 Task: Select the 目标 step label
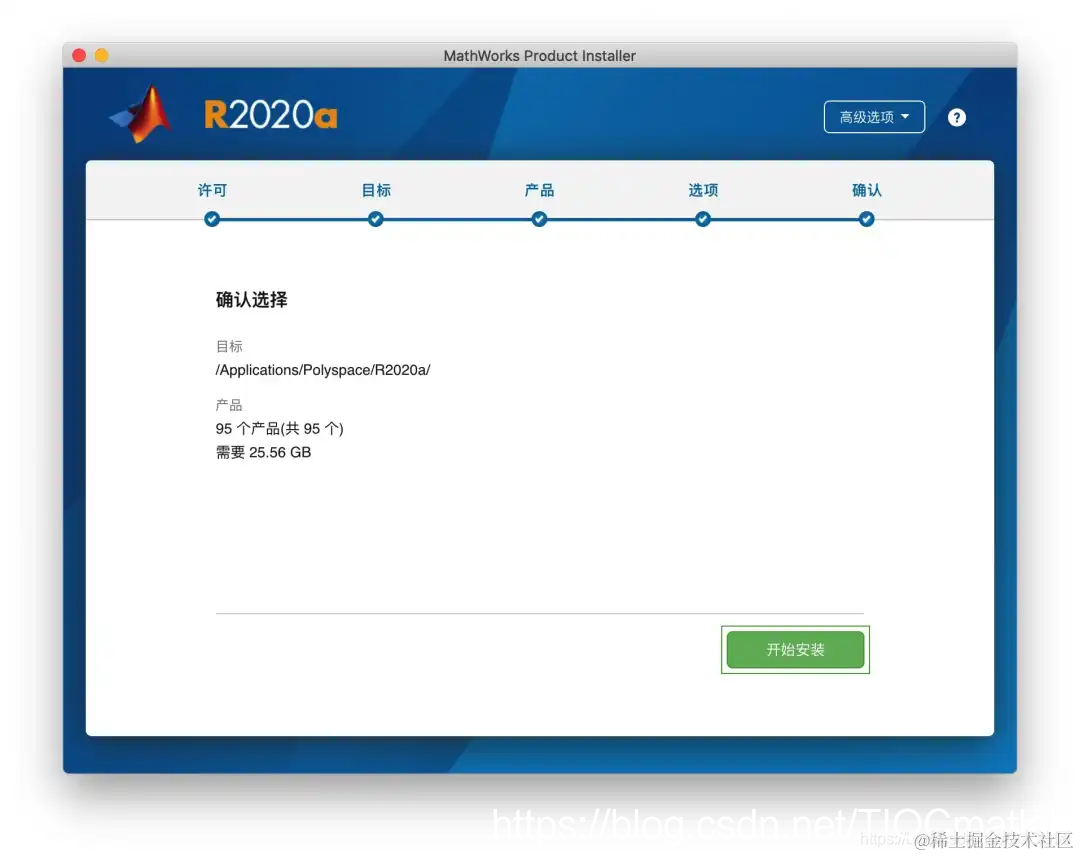375,190
